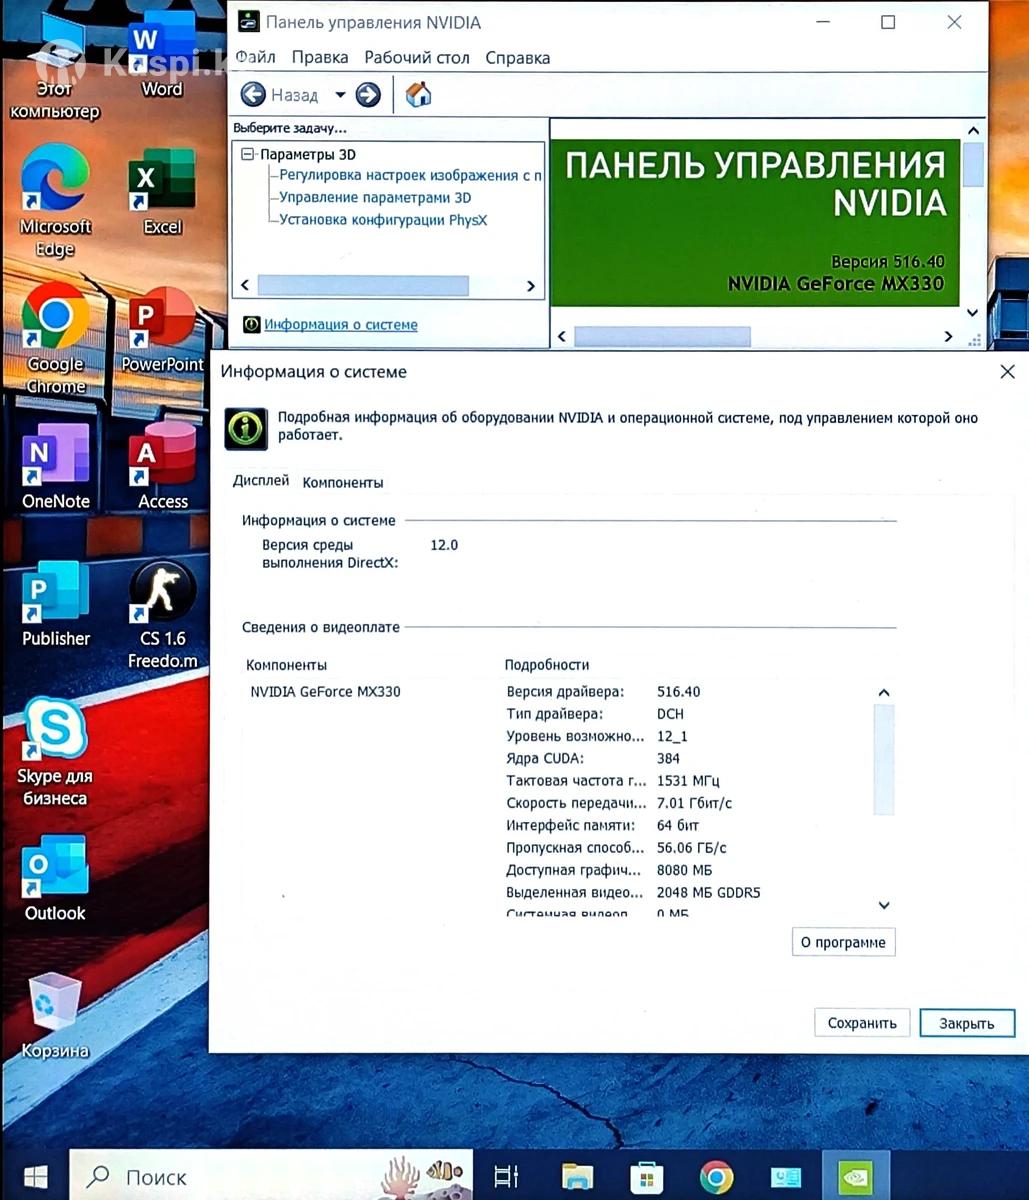Click the 8080 МБ available graphics memory value
1029x1200 pixels.
tap(684, 870)
